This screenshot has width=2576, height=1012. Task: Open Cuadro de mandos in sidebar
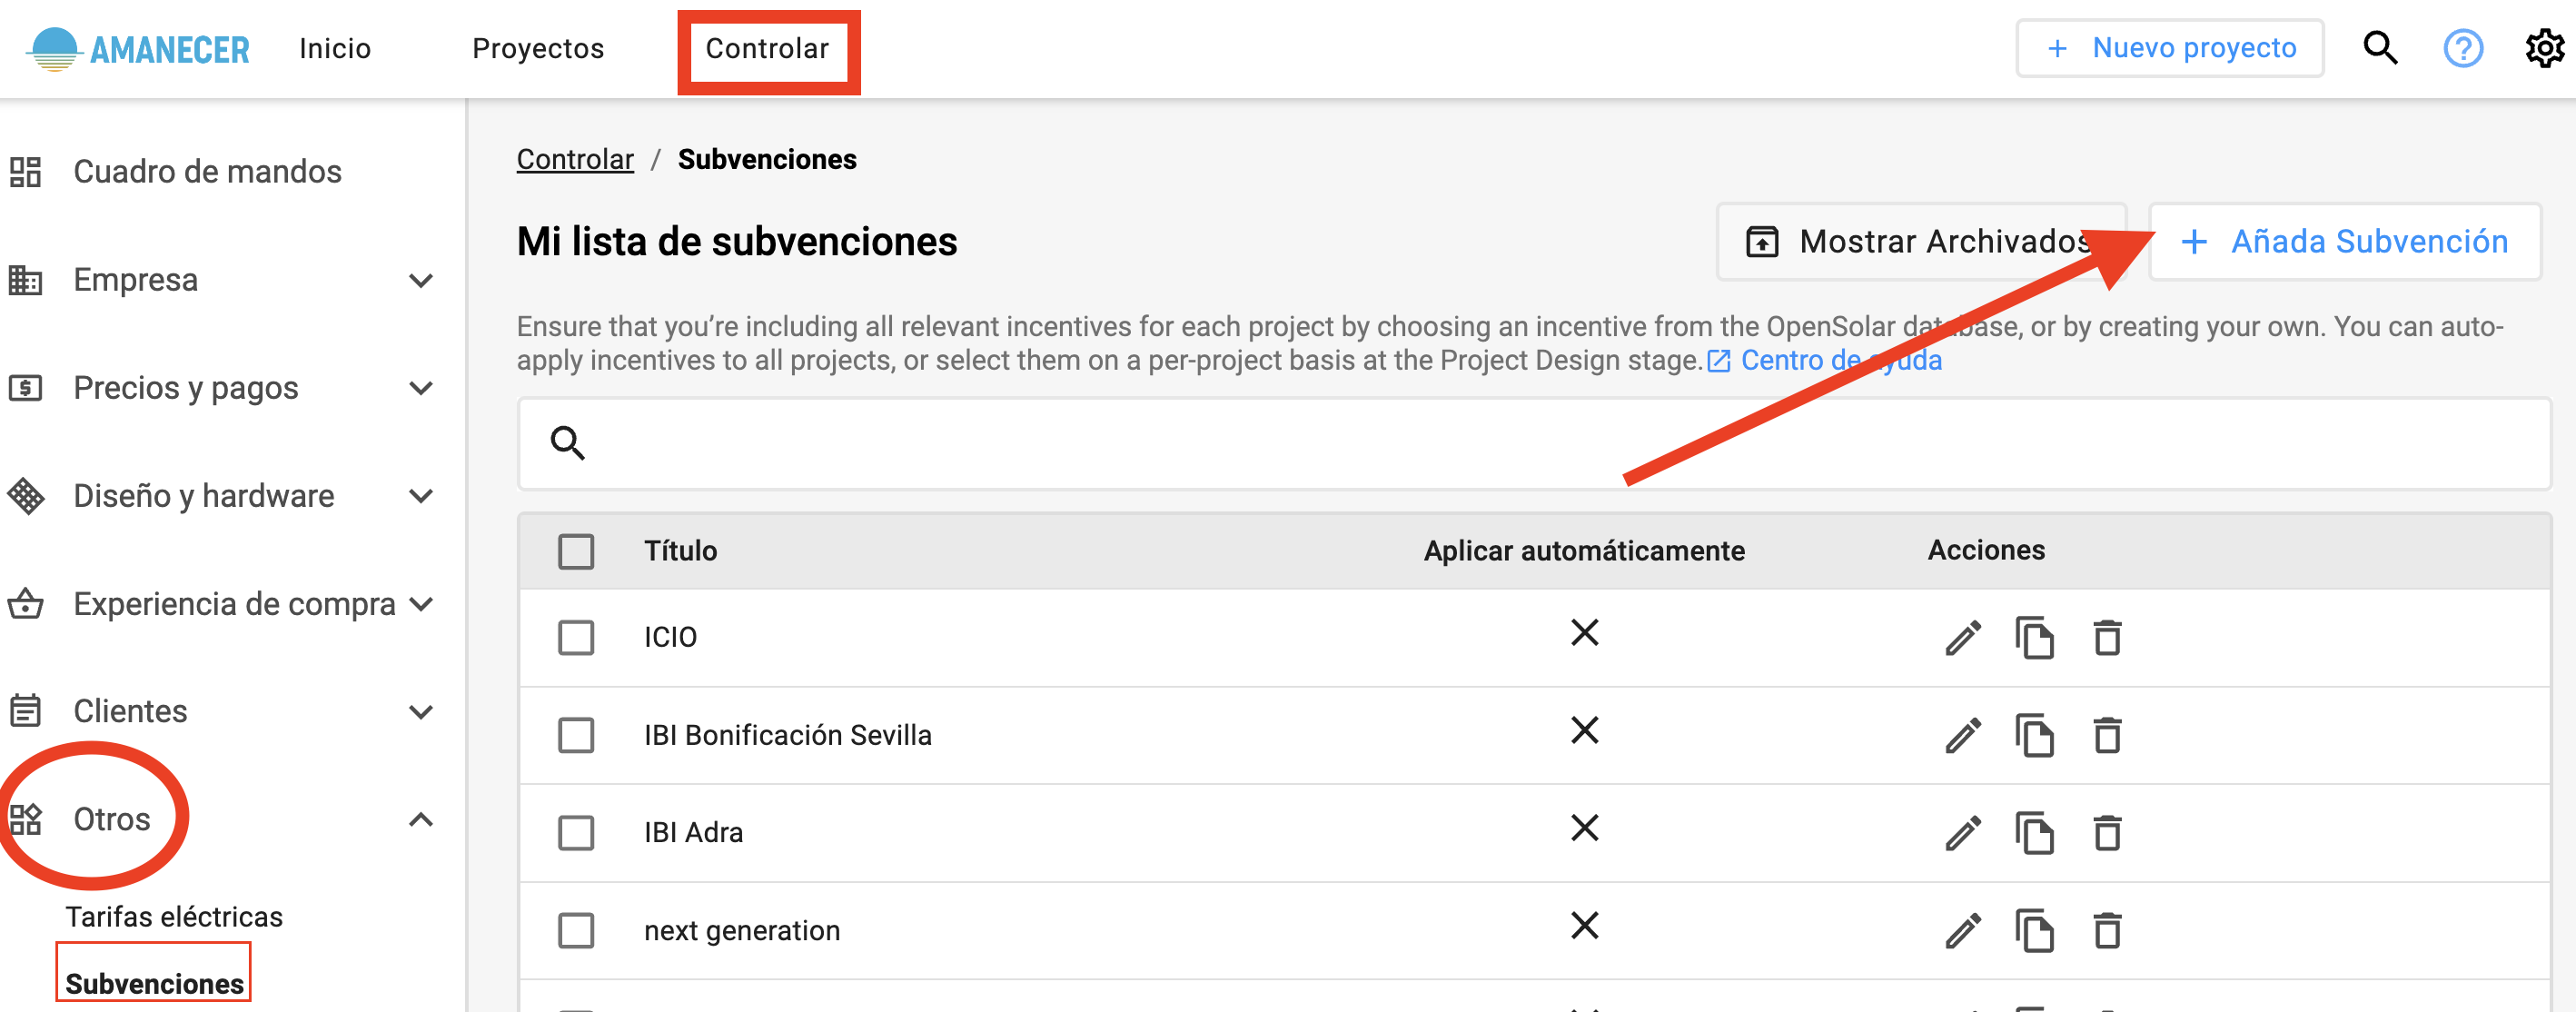[208, 172]
